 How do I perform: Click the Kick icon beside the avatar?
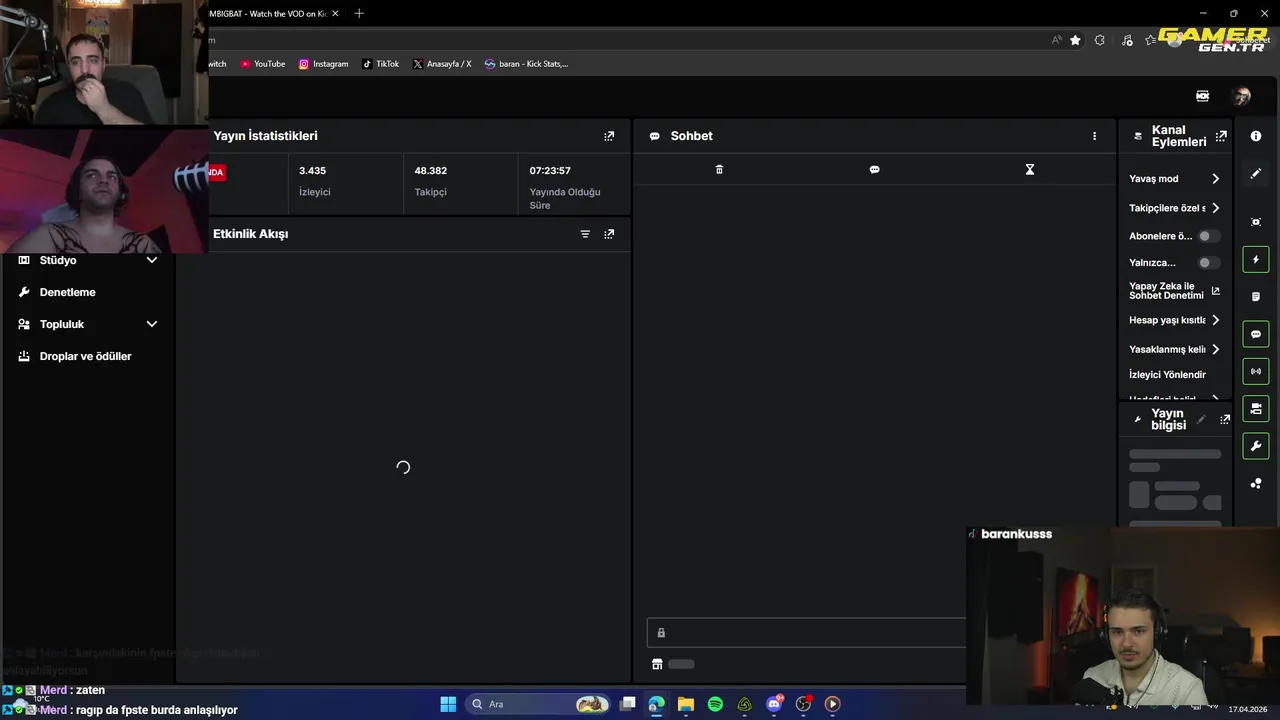tap(1203, 96)
